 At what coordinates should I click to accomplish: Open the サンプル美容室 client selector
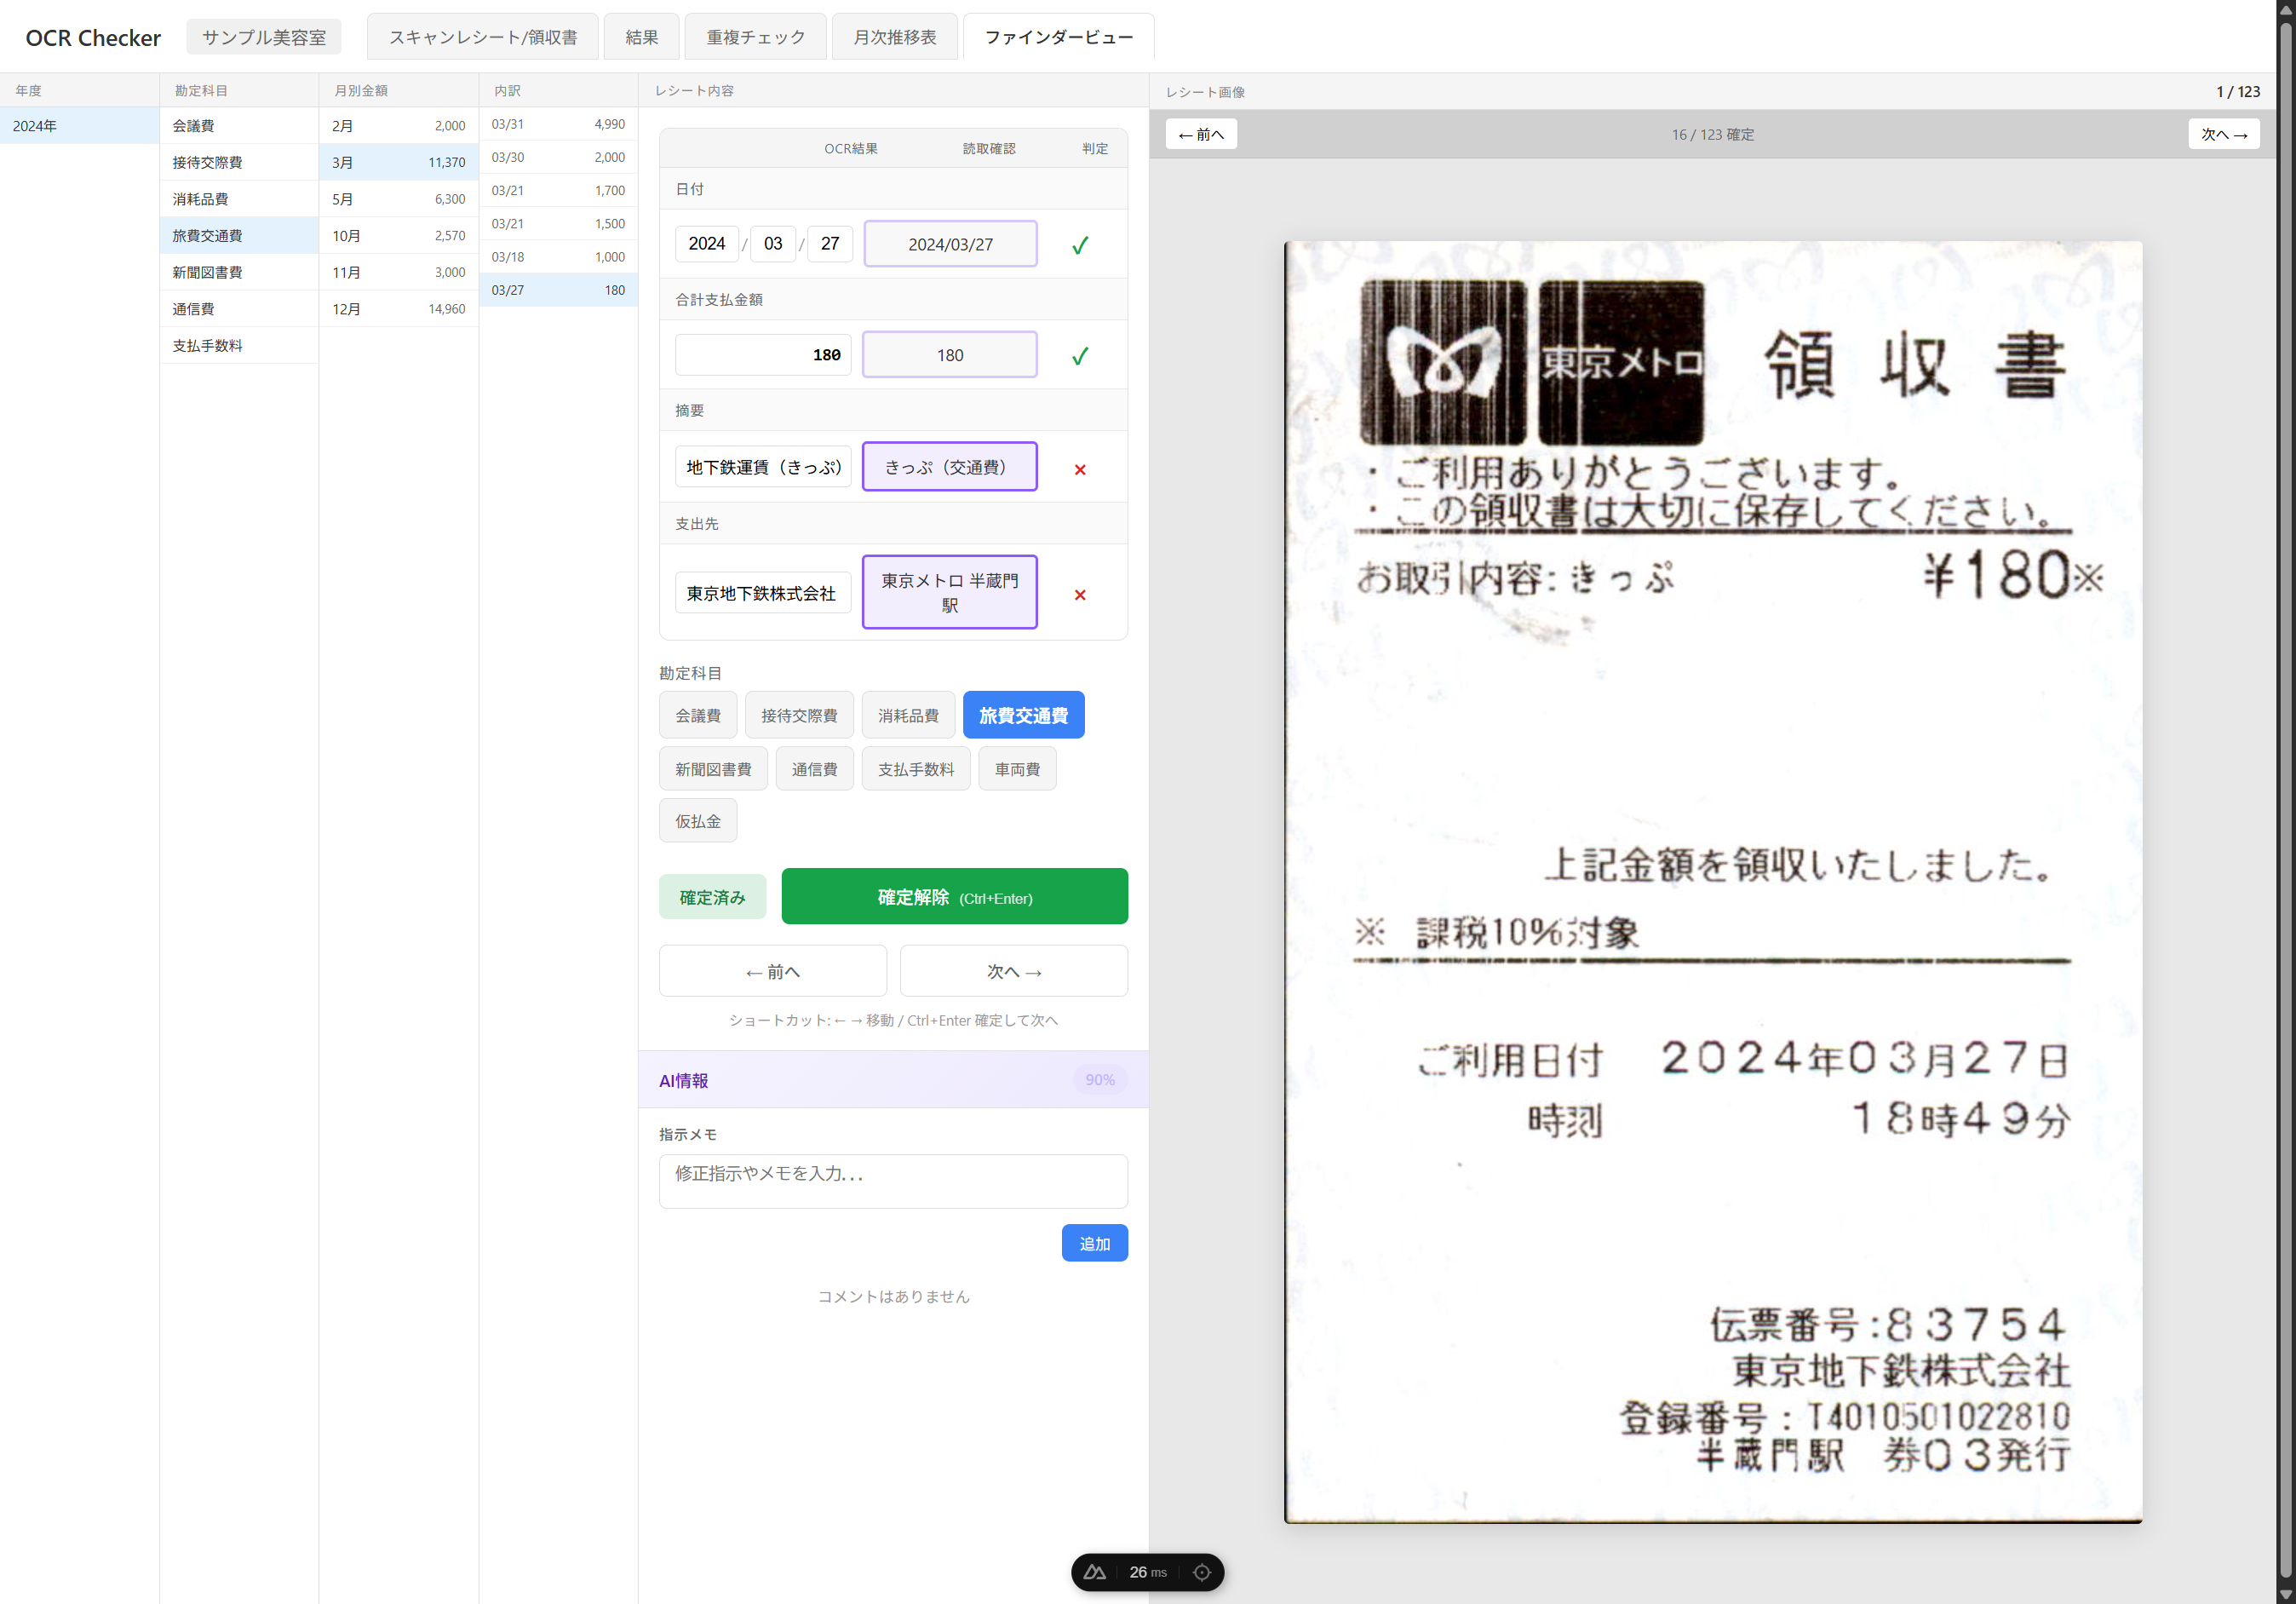(263, 37)
